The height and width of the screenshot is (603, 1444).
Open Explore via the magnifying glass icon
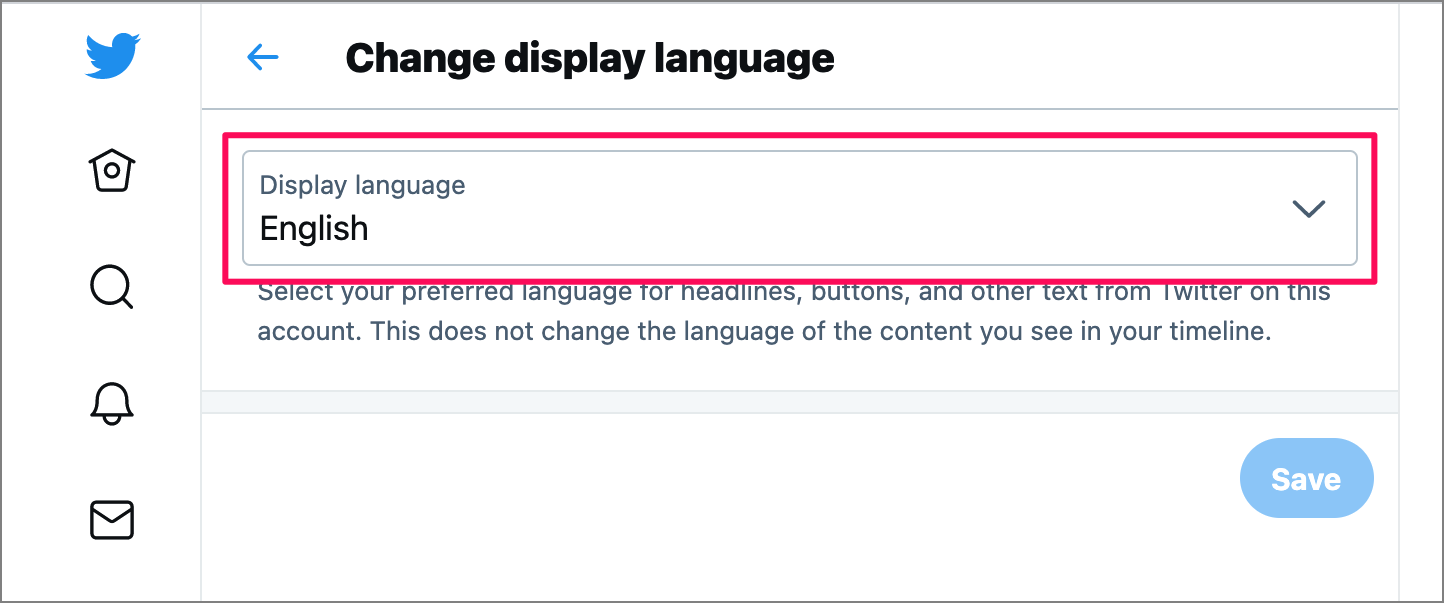point(111,288)
